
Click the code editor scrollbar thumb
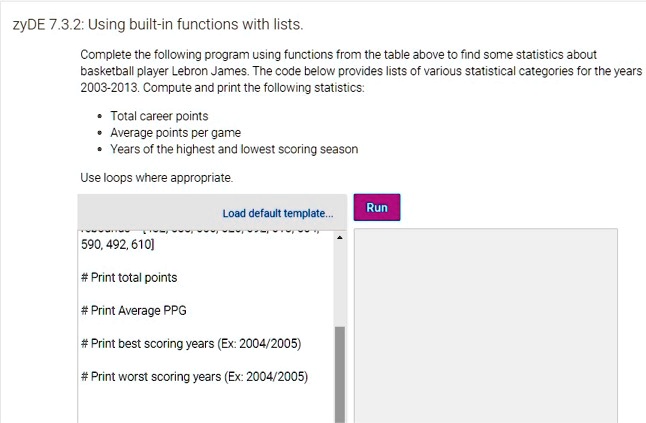(340, 375)
